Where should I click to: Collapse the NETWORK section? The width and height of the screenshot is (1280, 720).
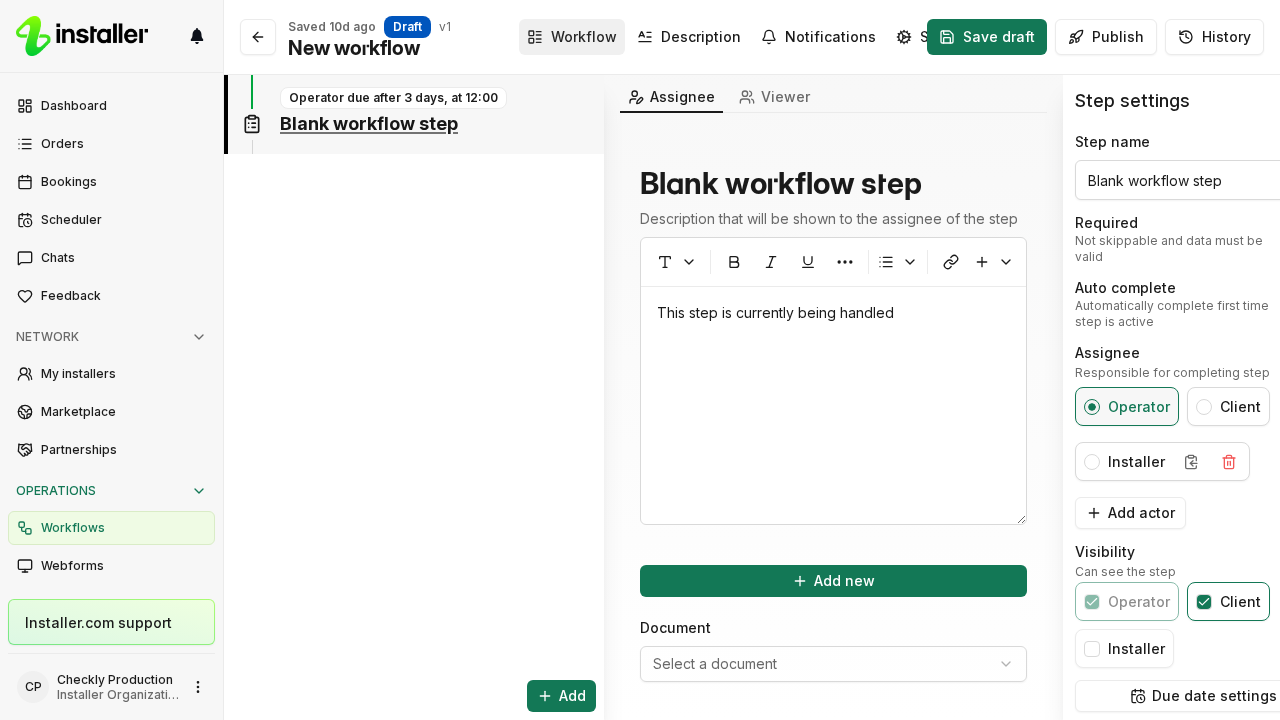pyautogui.click(x=199, y=337)
